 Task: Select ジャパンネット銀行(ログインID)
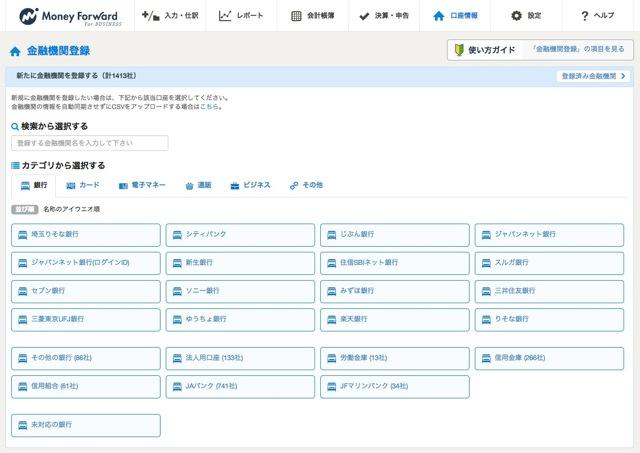point(86,263)
